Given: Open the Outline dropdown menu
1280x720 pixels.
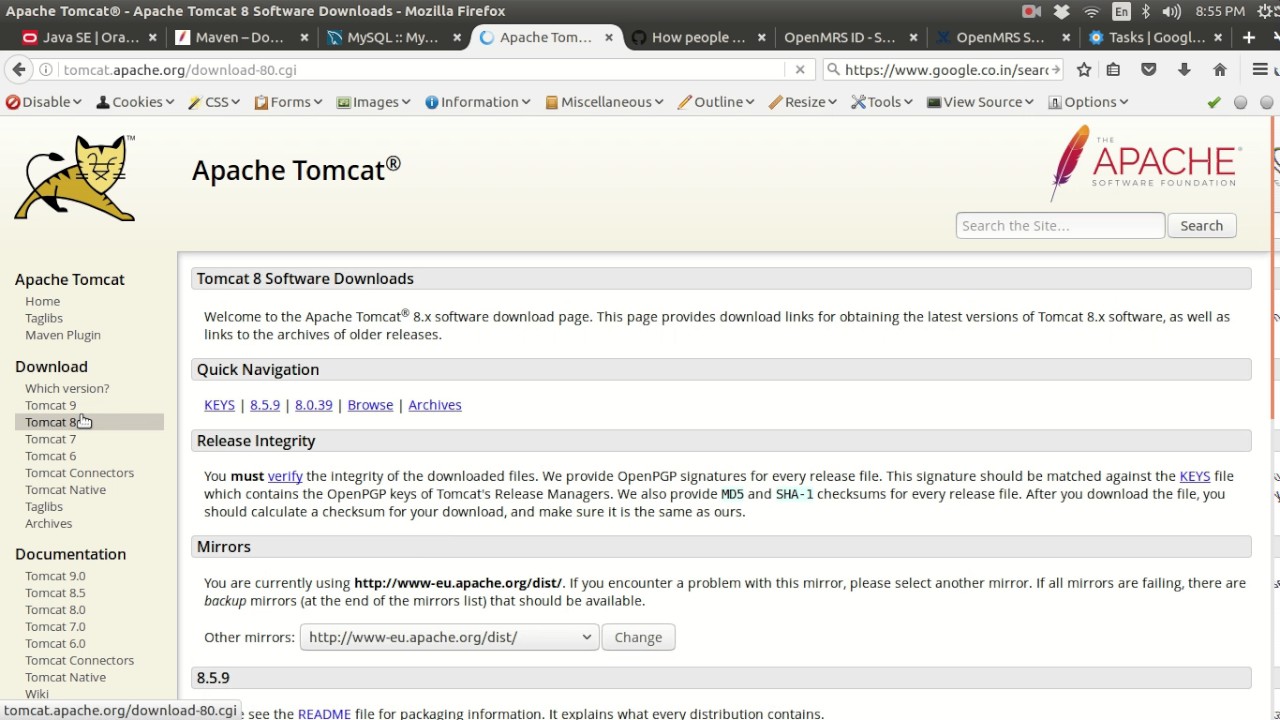Looking at the screenshot, I should click(716, 102).
